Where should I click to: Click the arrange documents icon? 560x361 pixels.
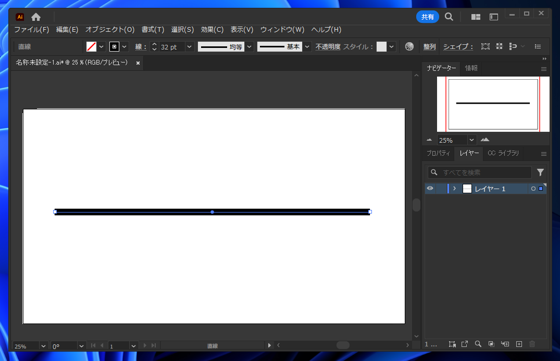(x=475, y=17)
